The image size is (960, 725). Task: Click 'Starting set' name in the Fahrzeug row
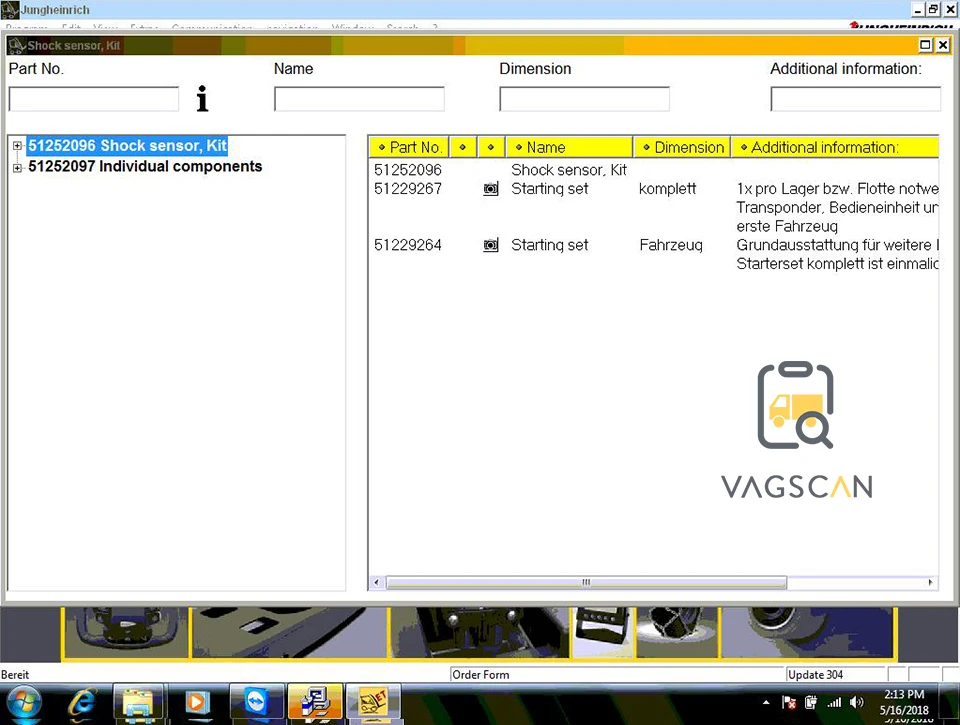[549, 245]
